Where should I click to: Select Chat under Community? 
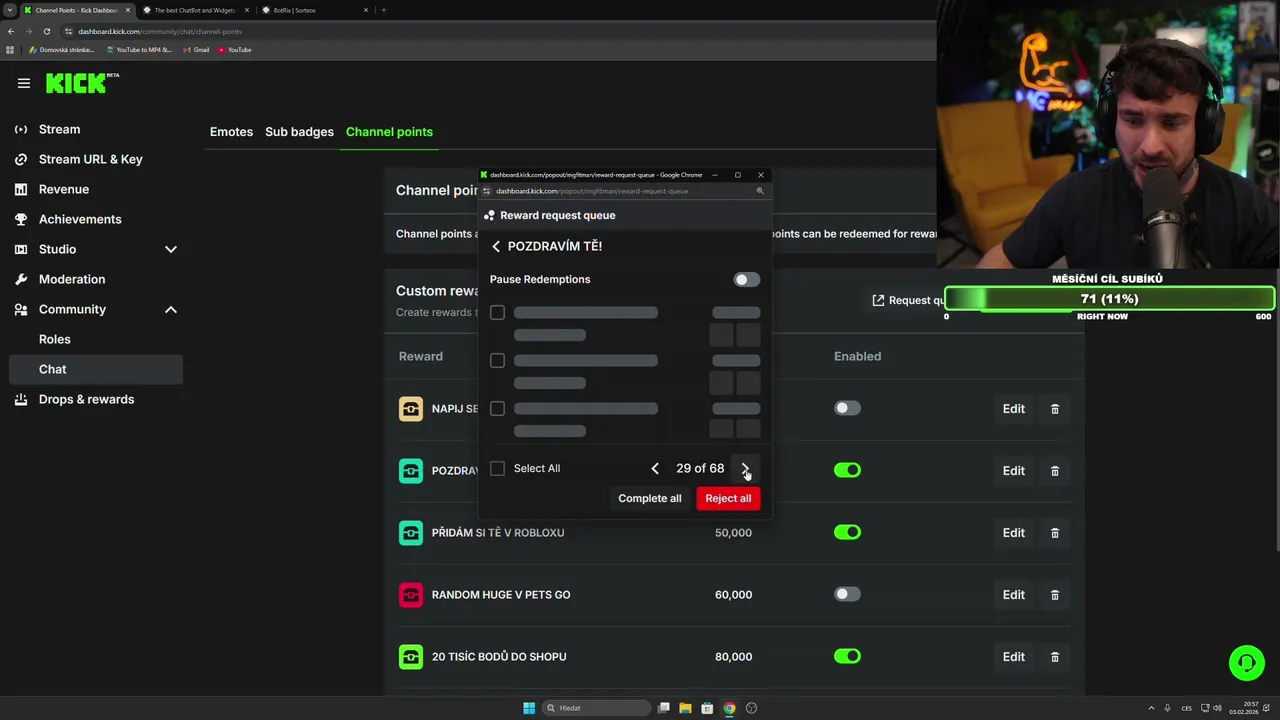click(x=96, y=369)
